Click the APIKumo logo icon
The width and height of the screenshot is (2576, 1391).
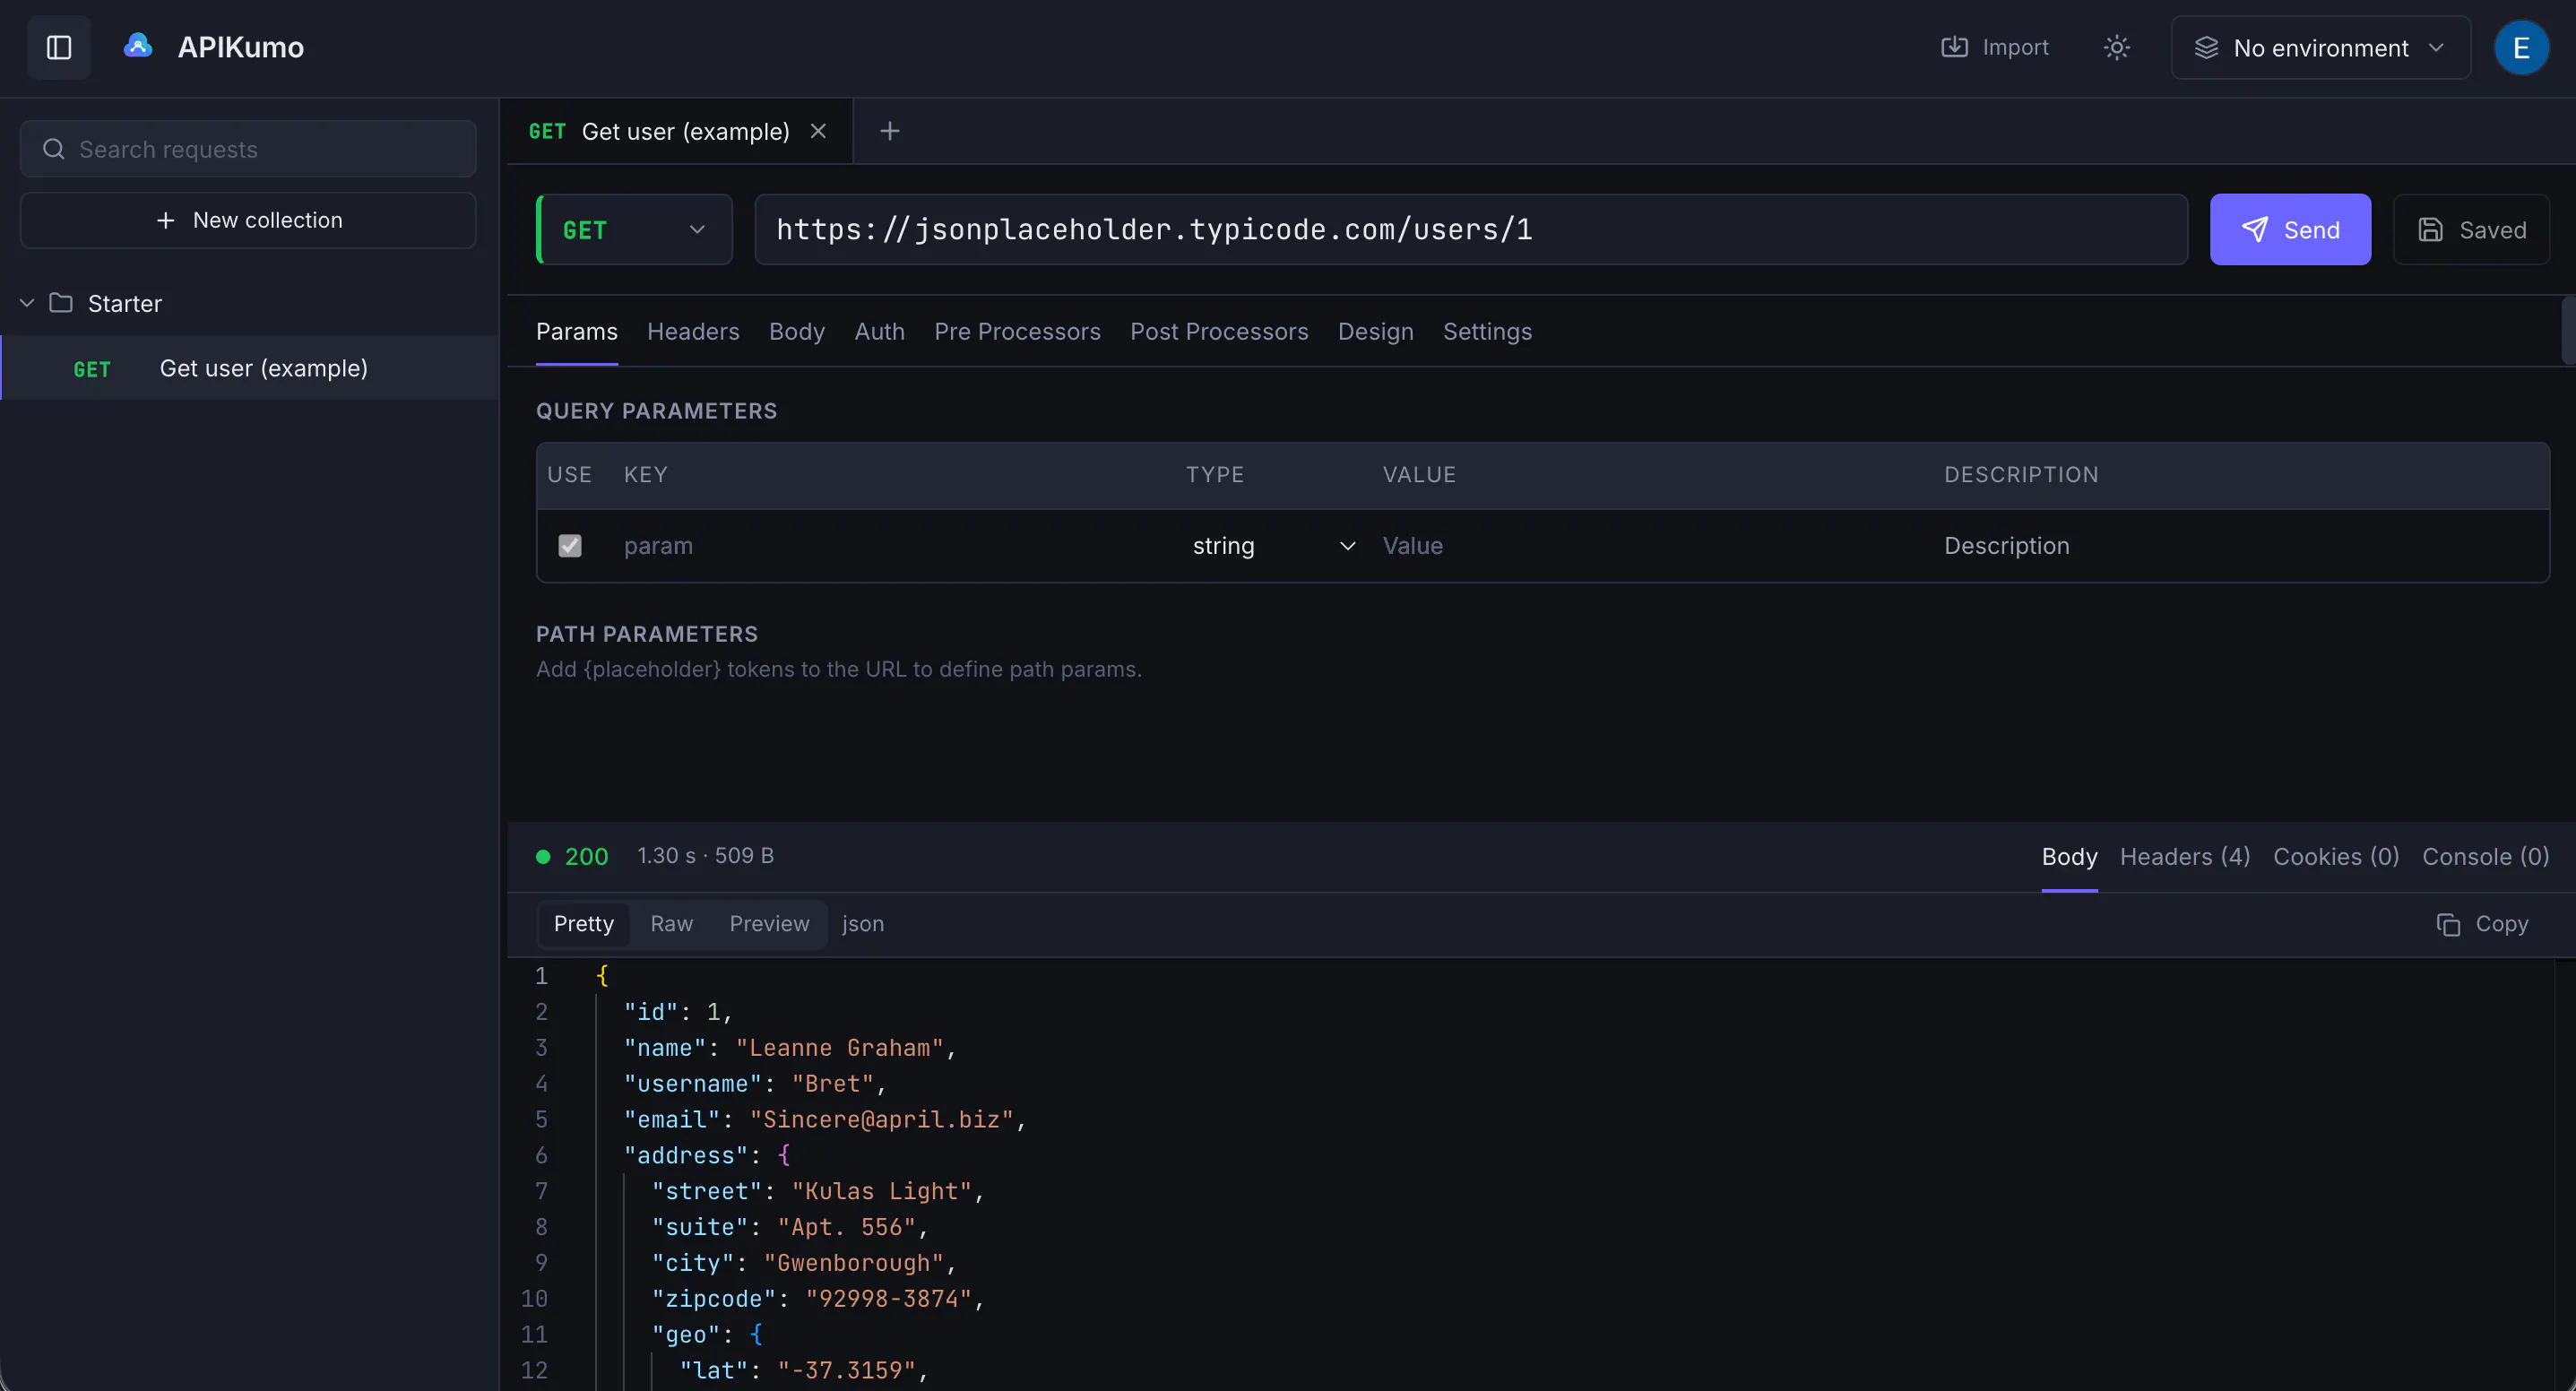click(x=138, y=46)
